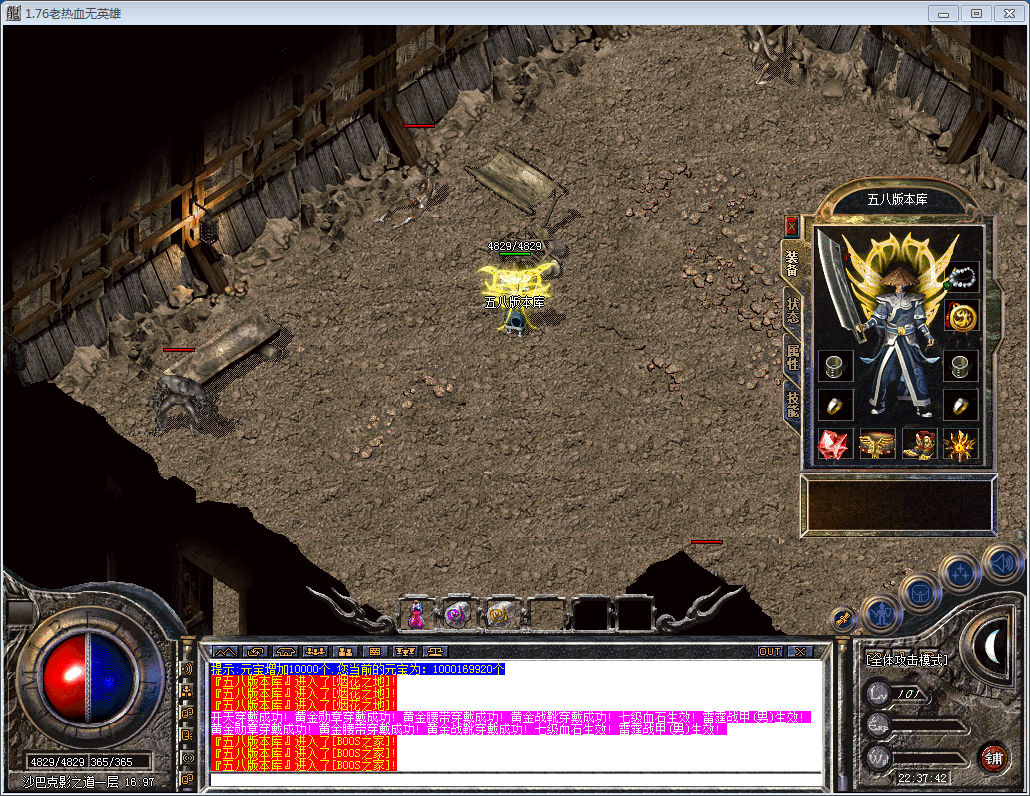Select the golden sun gem slot

960,445
